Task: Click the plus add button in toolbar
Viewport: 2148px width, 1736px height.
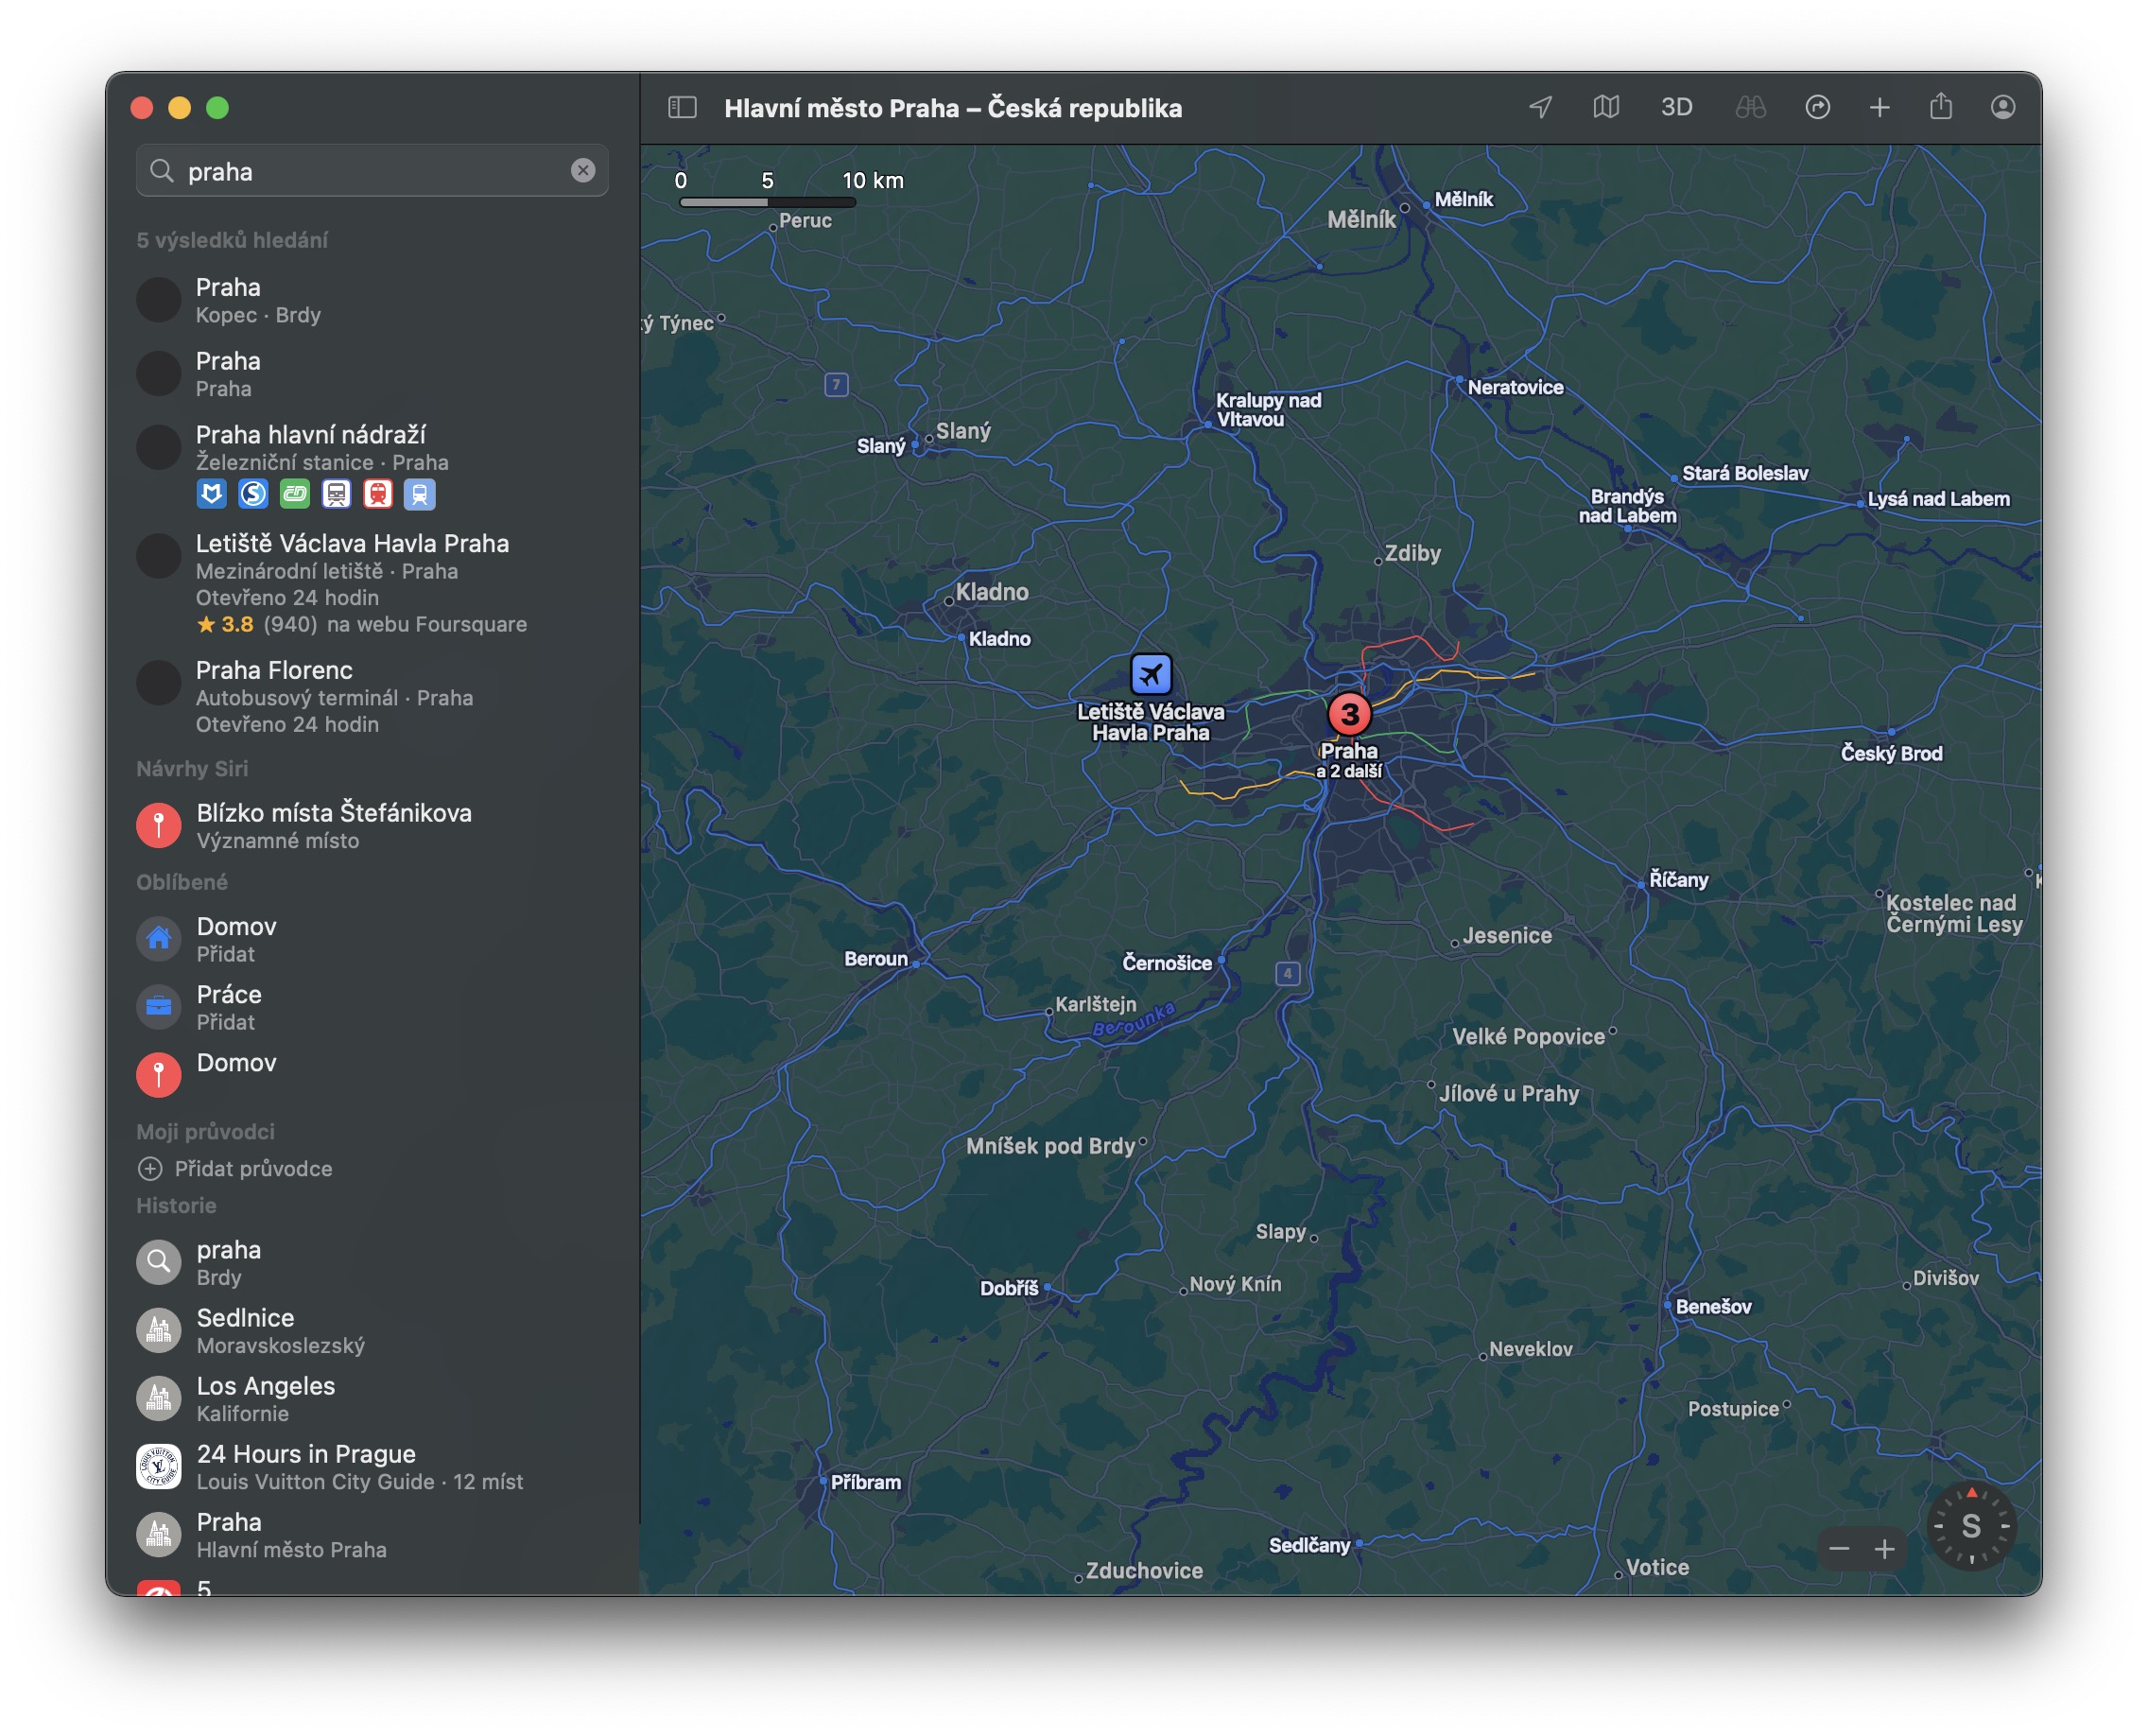Action: coord(1879,107)
